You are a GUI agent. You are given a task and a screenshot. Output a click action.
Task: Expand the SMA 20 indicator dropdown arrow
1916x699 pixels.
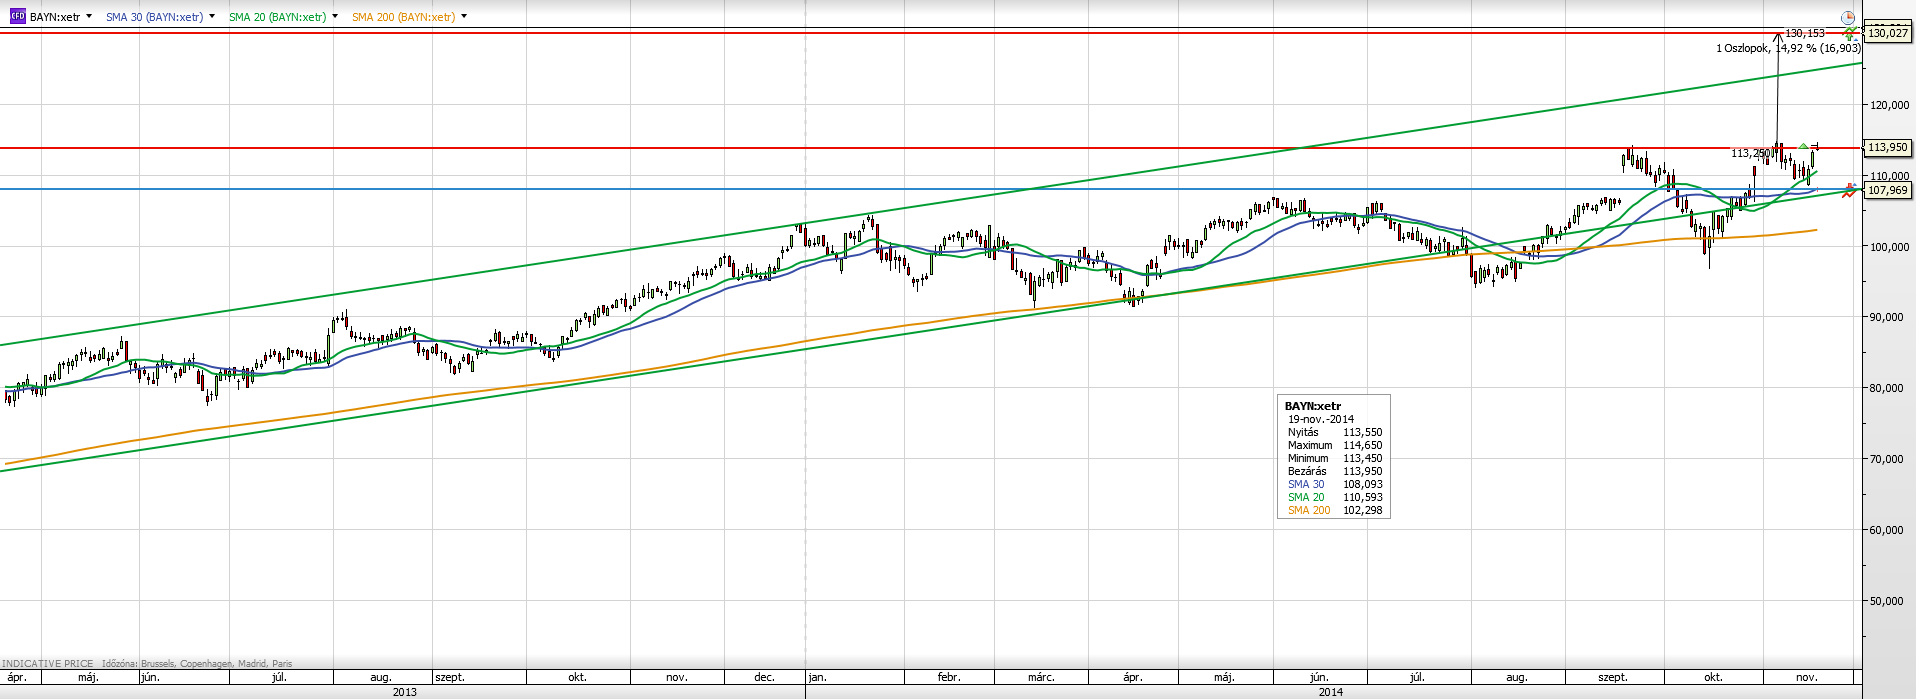pos(334,17)
